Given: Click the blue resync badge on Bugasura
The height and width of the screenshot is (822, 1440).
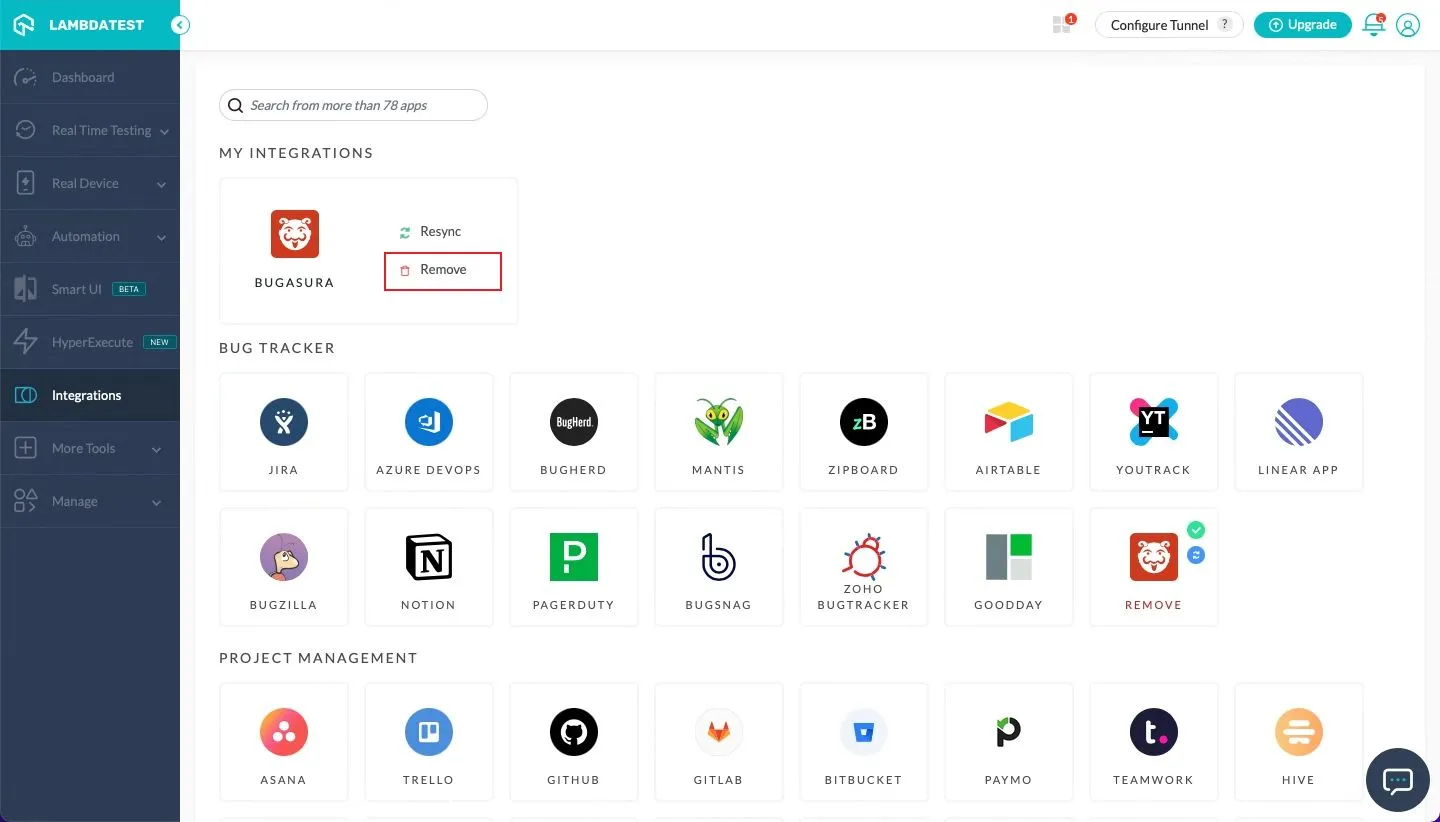Looking at the screenshot, I should point(1196,554).
